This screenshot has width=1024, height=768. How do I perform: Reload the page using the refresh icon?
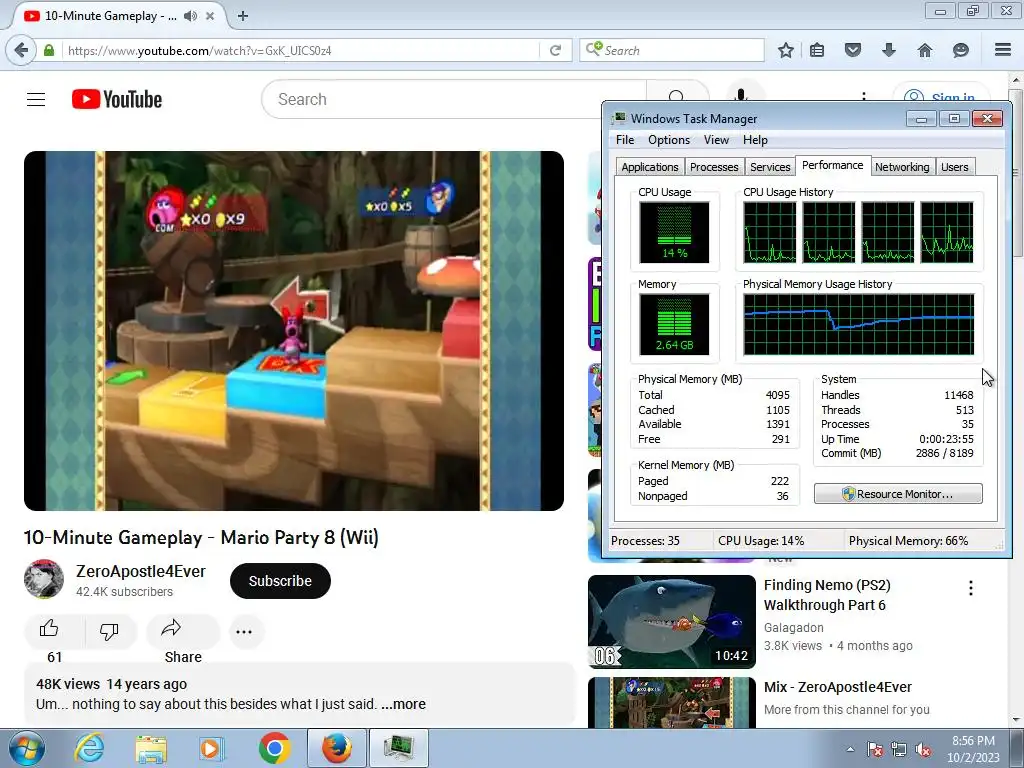(x=555, y=50)
